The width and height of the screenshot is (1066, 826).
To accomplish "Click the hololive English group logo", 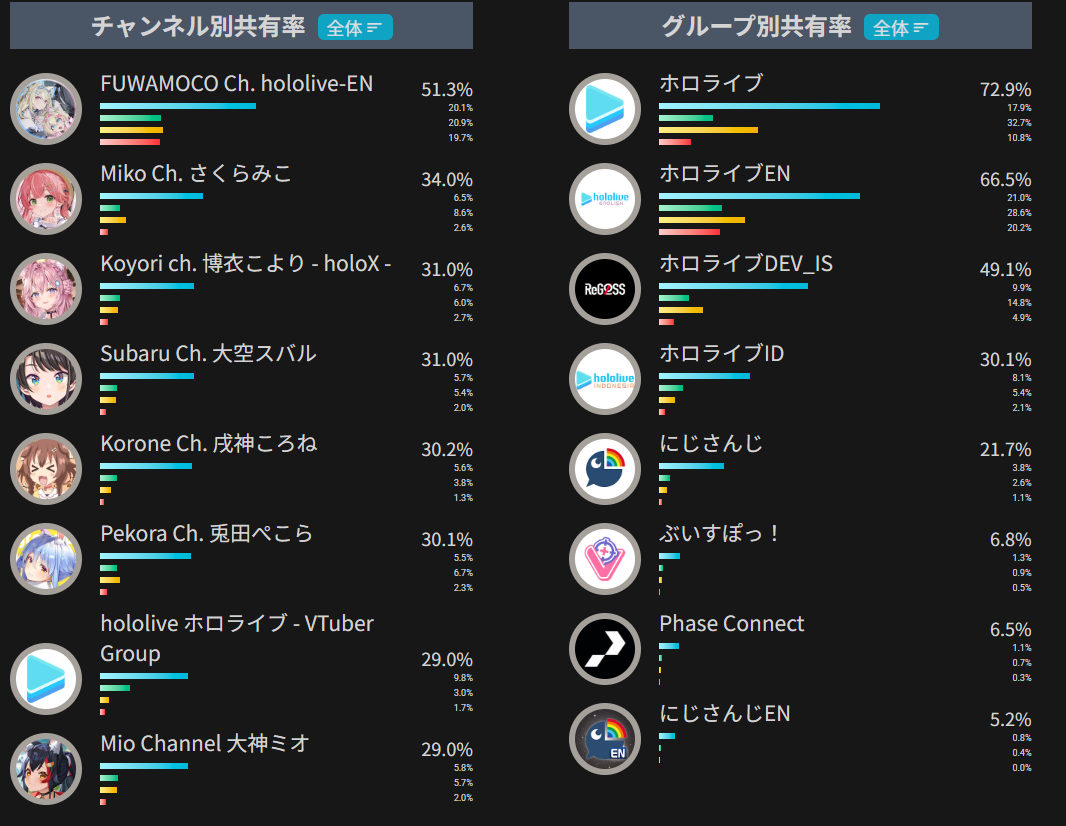I will pyautogui.click(x=605, y=199).
